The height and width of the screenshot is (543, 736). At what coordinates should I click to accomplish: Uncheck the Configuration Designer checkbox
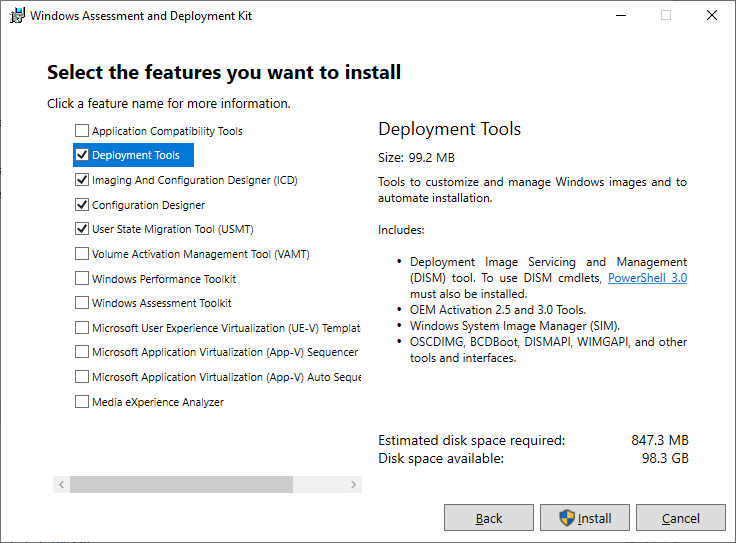[x=82, y=205]
